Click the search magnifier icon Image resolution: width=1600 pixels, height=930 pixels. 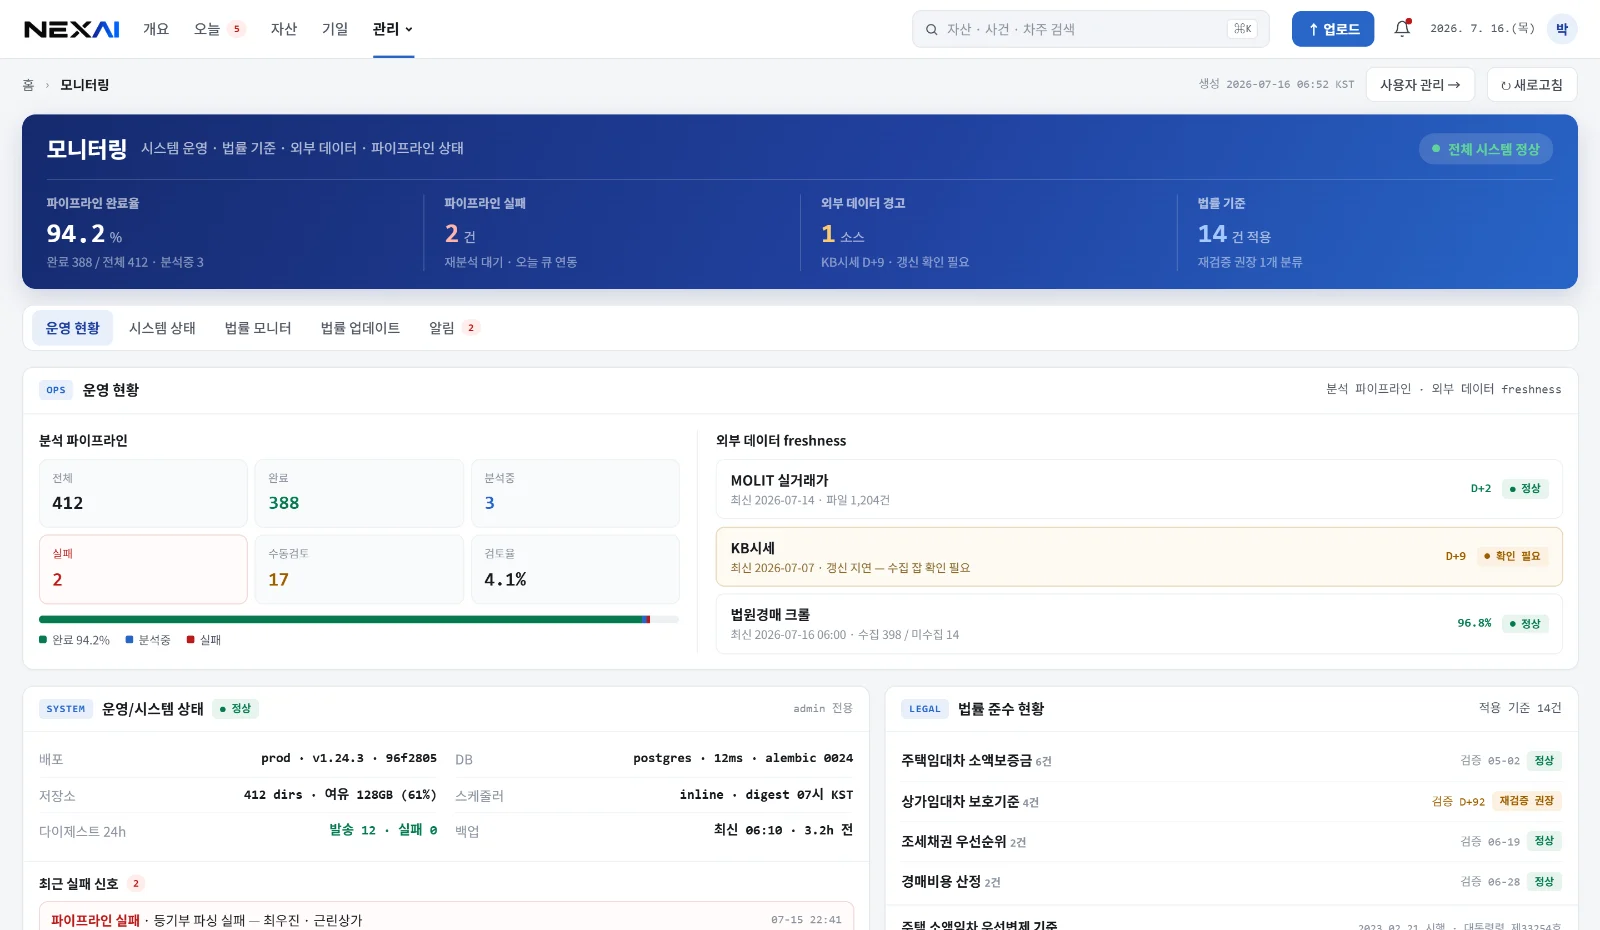[x=931, y=29]
